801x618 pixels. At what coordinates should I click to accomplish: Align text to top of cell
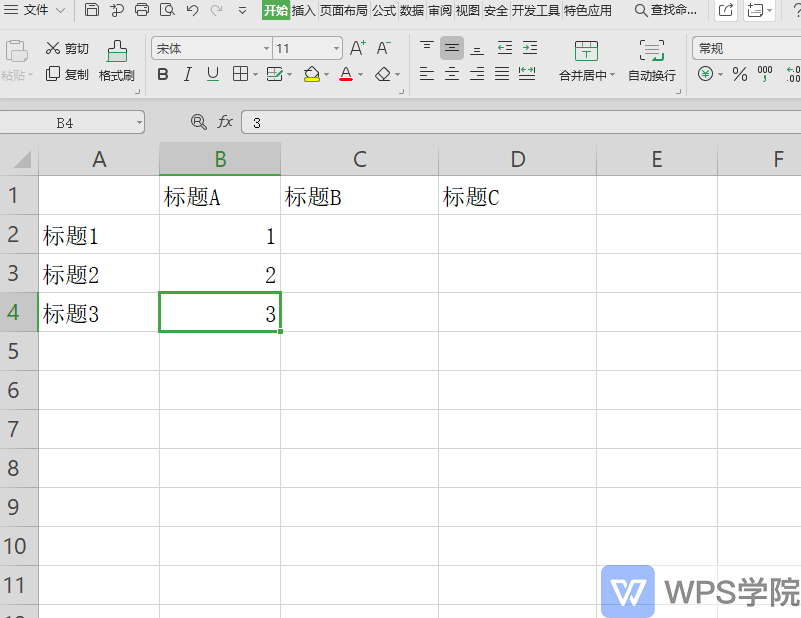coord(427,48)
